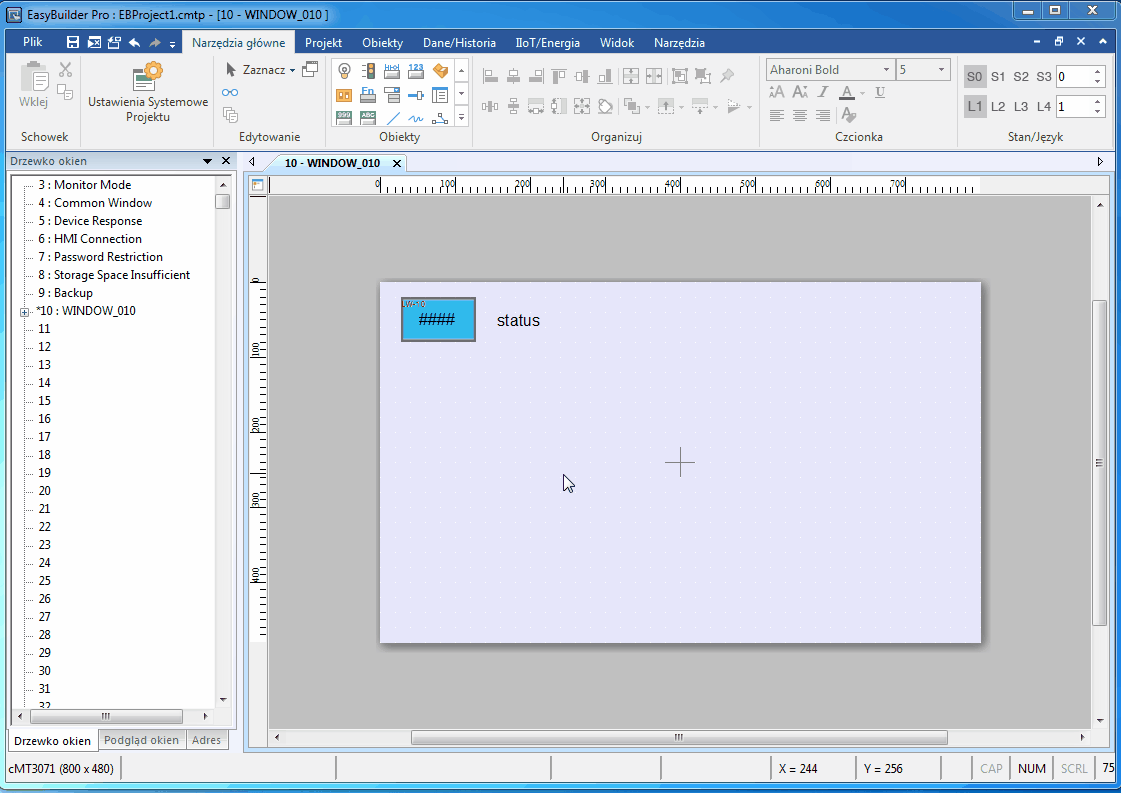Viewport: 1121px width, 793px height.
Task: Select language L3
Action: (x=1021, y=107)
